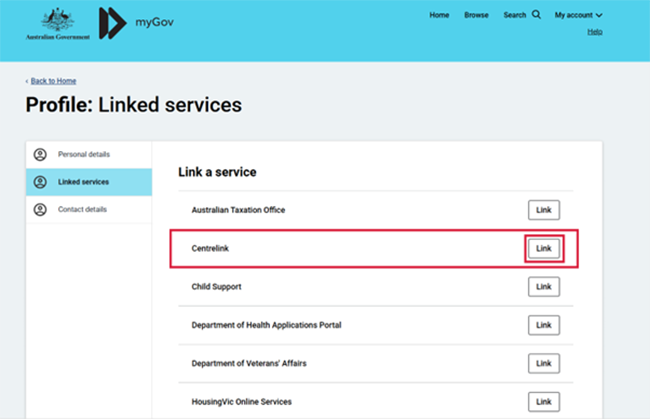Link Department of Health Applications Portal
Image resolution: width=650 pixels, height=419 pixels.
(543, 326)
